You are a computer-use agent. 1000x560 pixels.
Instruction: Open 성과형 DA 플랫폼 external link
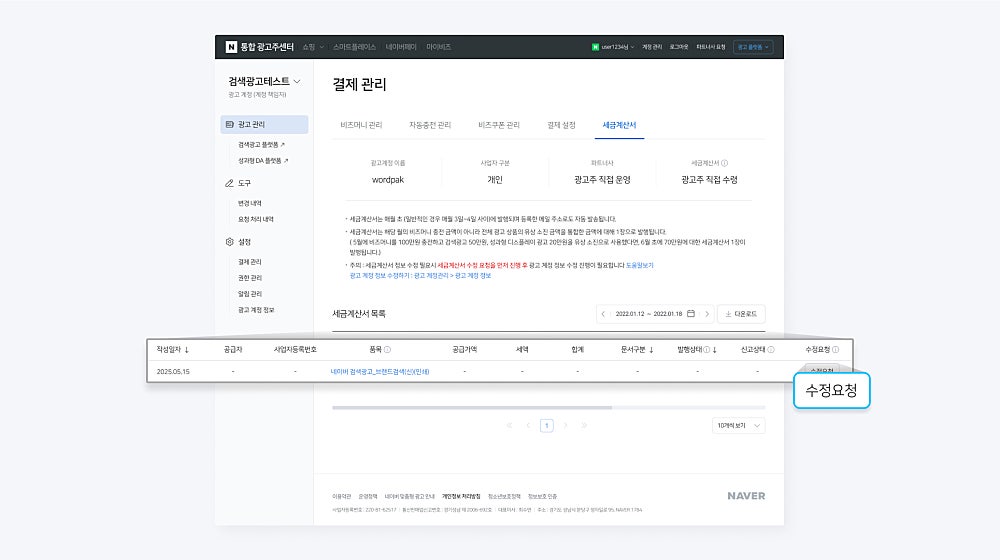263,161
